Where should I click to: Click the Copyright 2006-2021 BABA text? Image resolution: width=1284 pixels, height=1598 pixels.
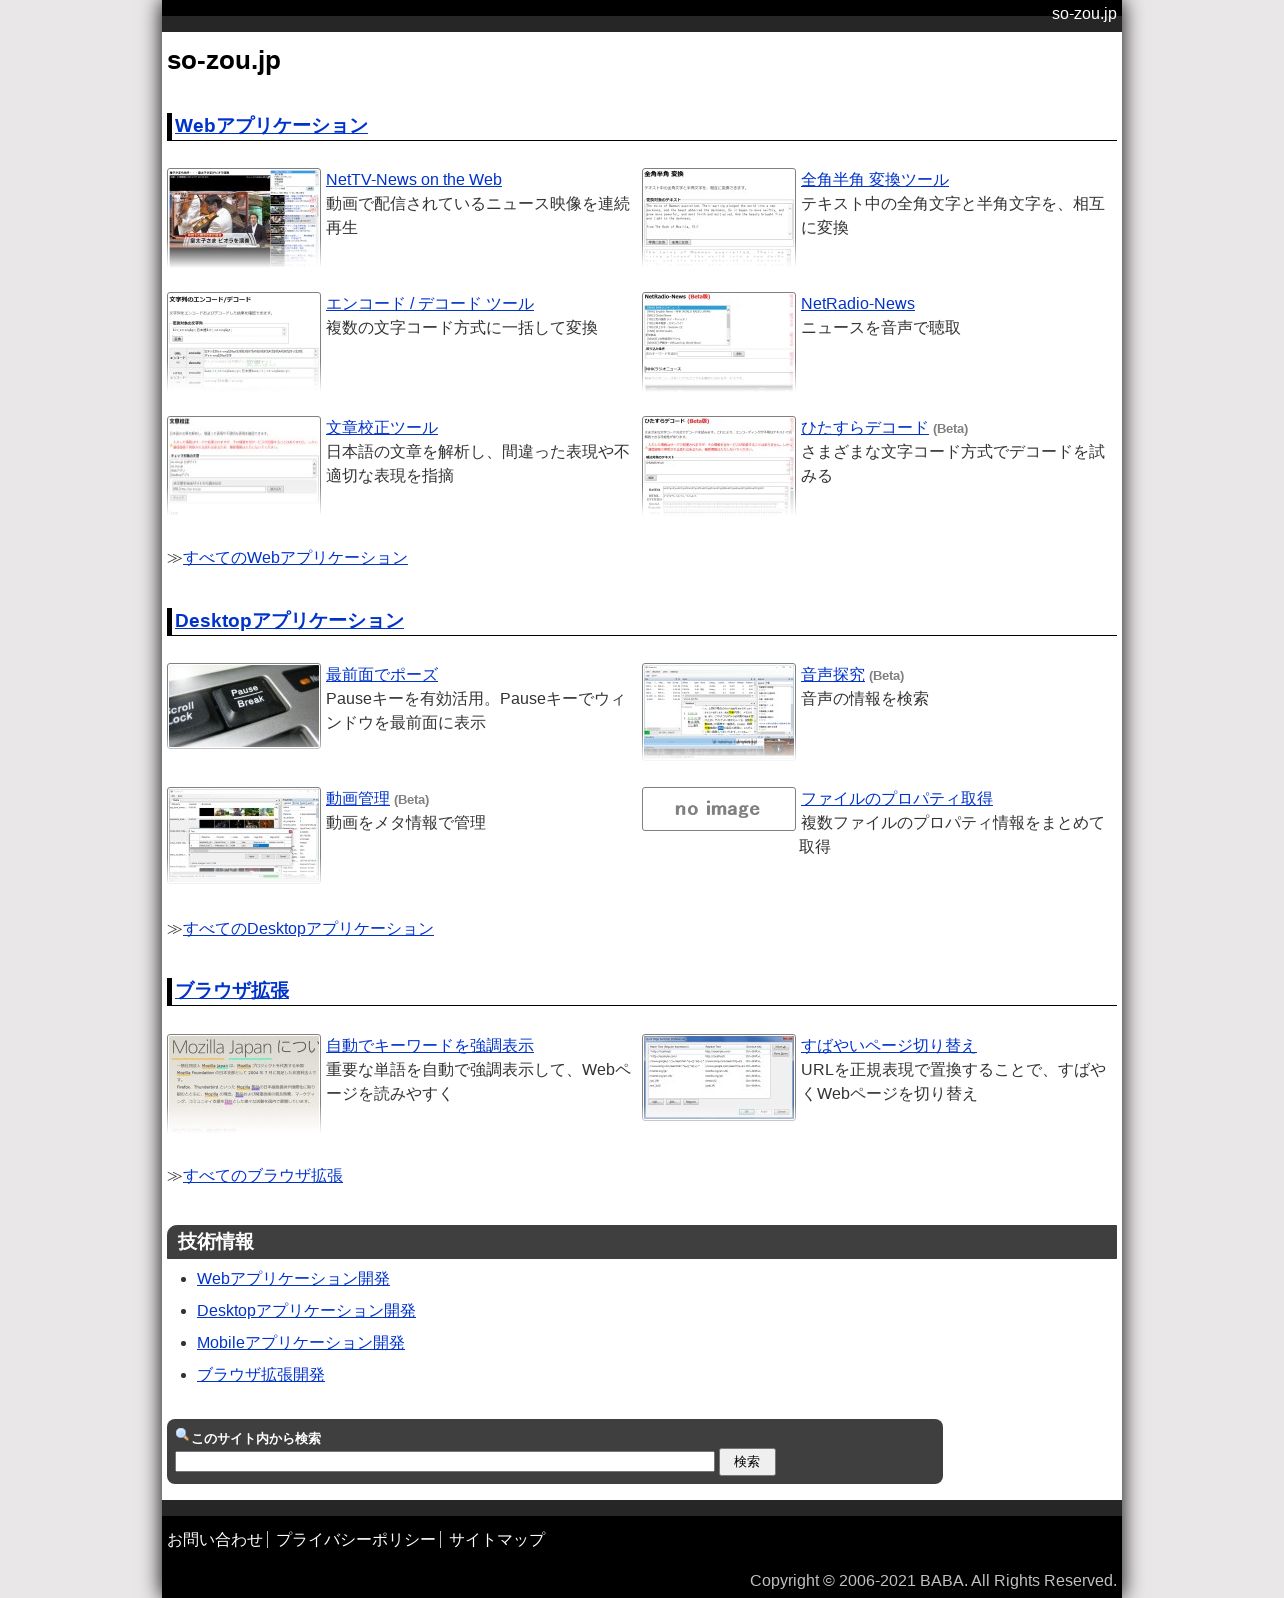933,1581
